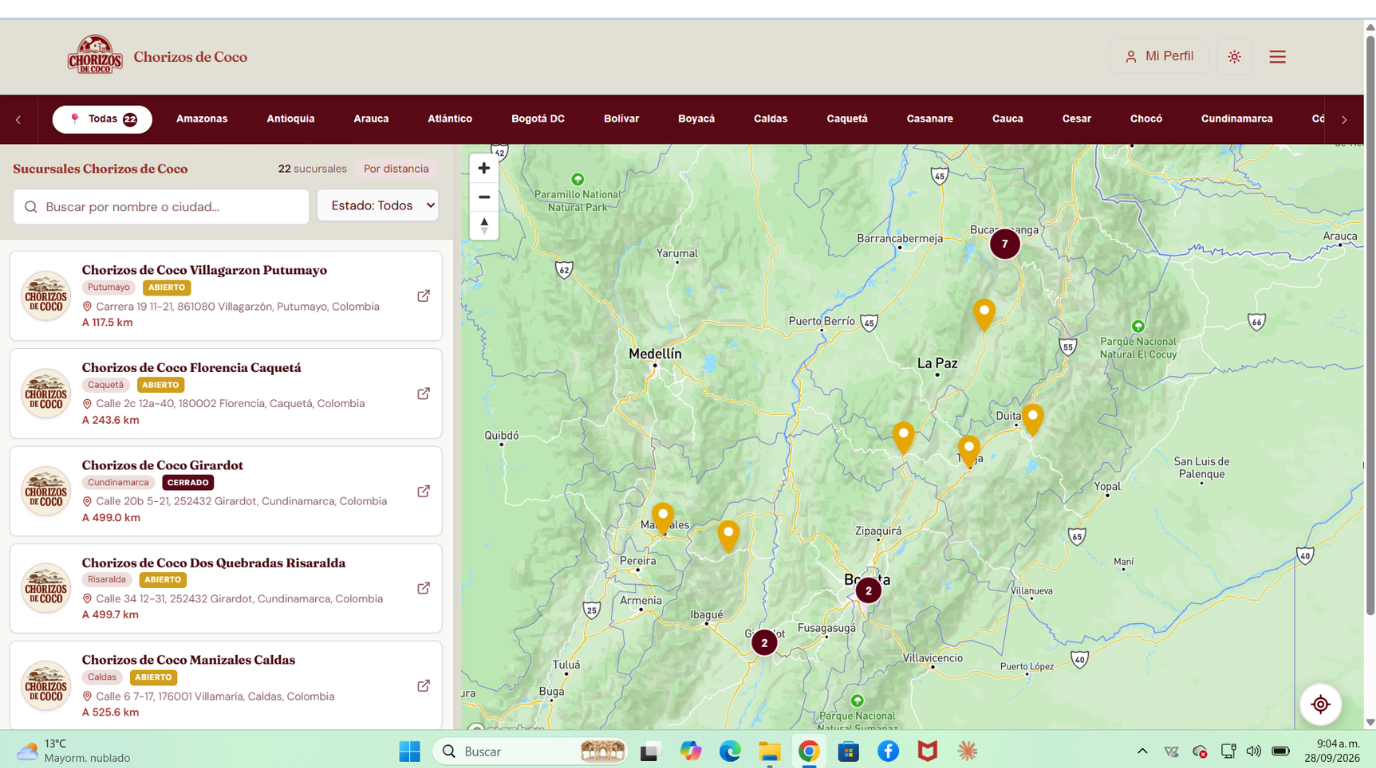Open the cluster of 2 at Girardot
This screenshot has height=768, width=1376.
click(764, 643)
